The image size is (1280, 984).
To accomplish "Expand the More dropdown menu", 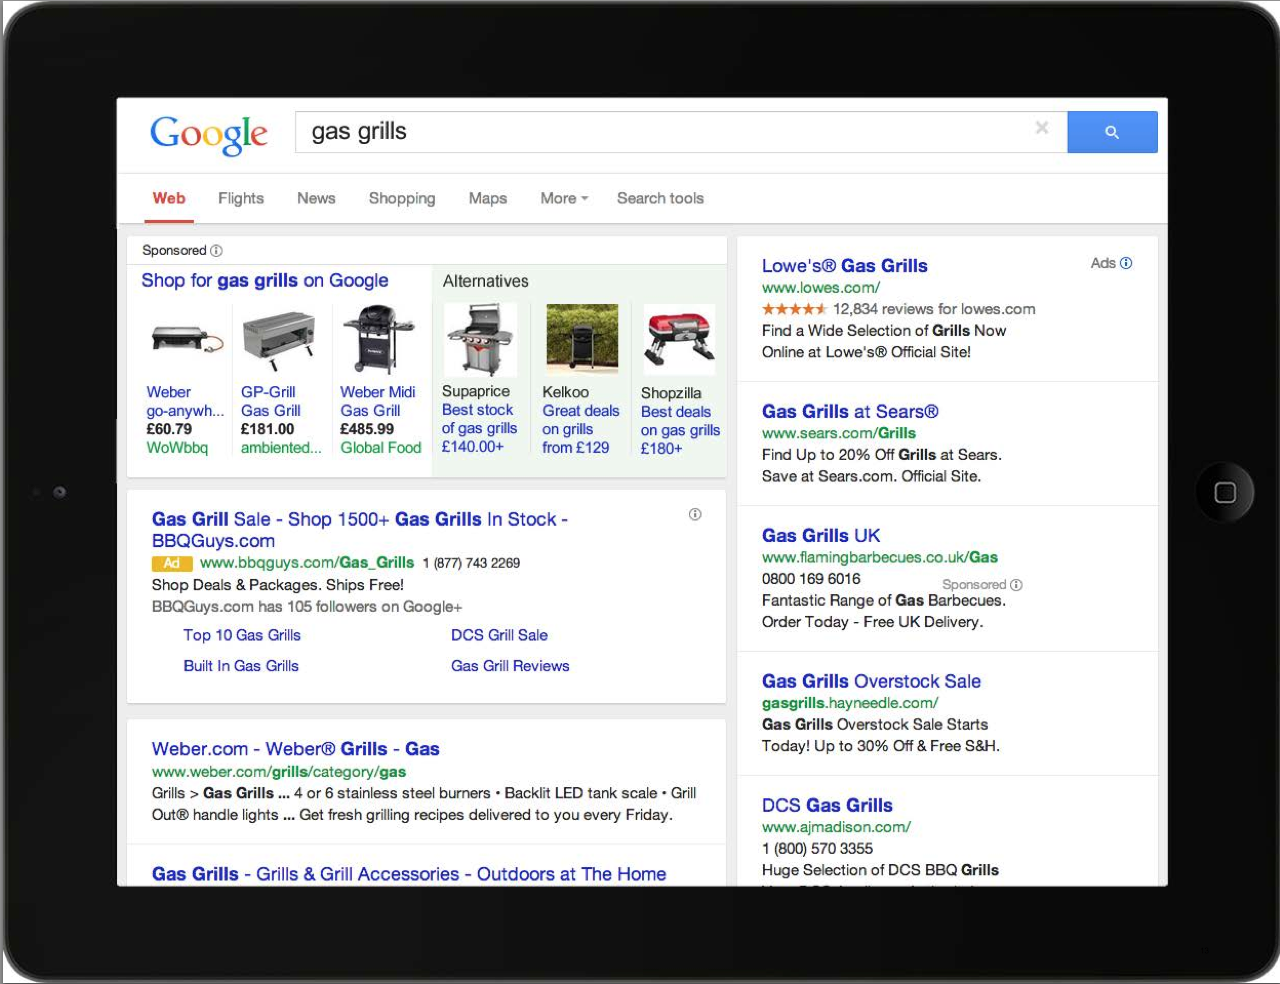I will tap(564, 198).
